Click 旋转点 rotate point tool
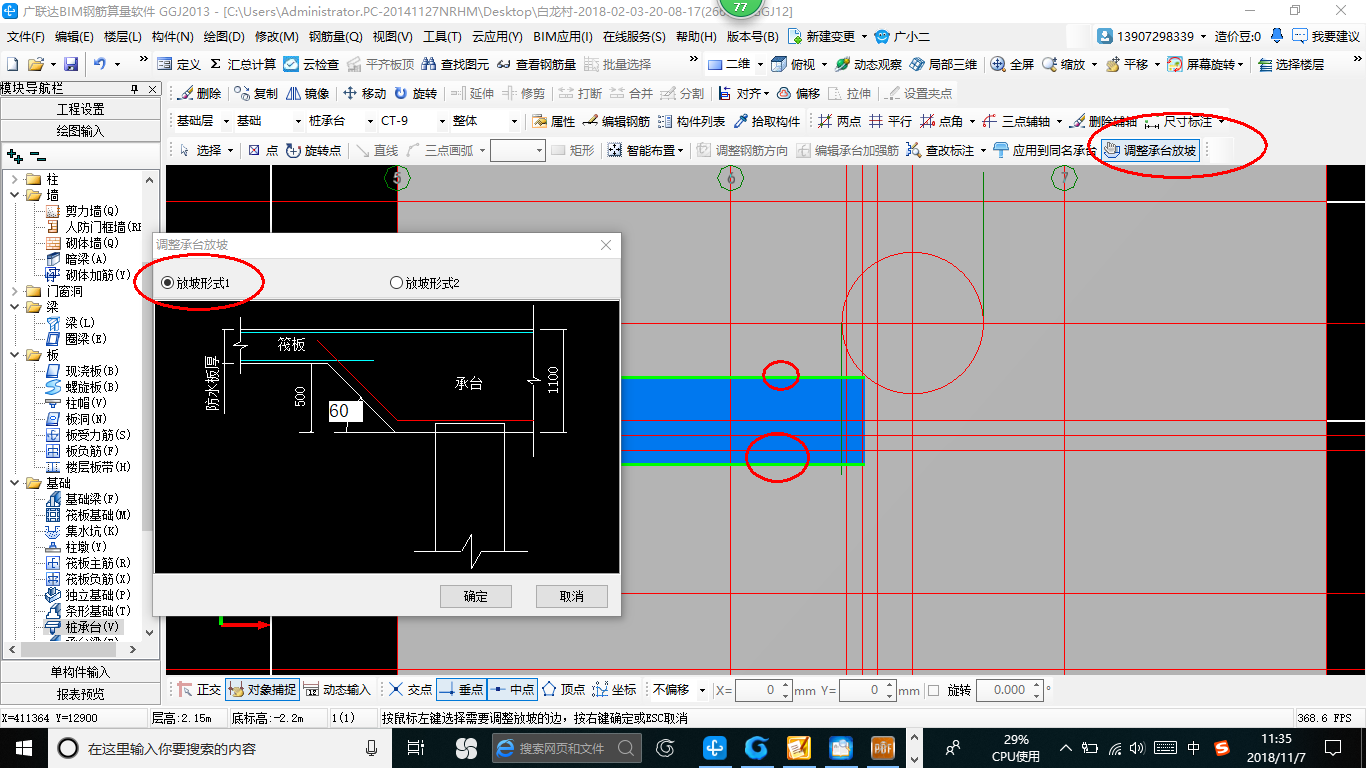The height and width of the screenshot is (768, 1366). click(x=313, y=150)
